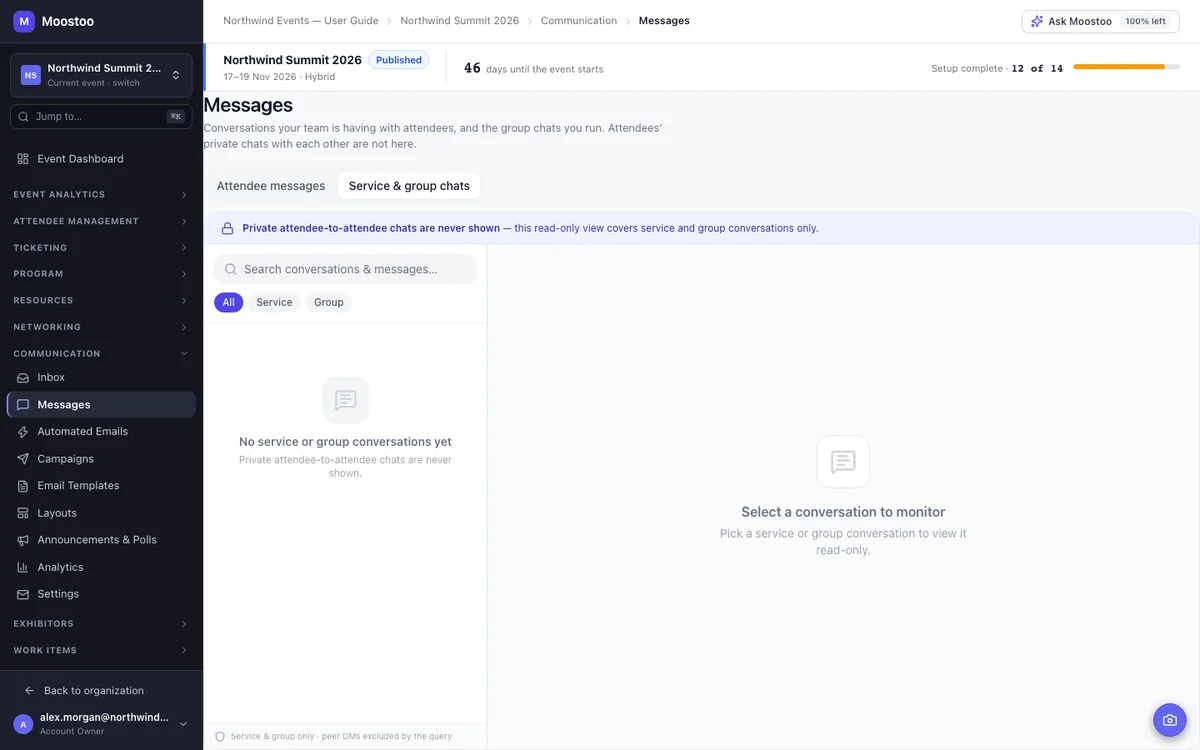This screenshot has width=1200, height=750.
Task: Expand the Event Analytics section
Action: click(101, 195)
